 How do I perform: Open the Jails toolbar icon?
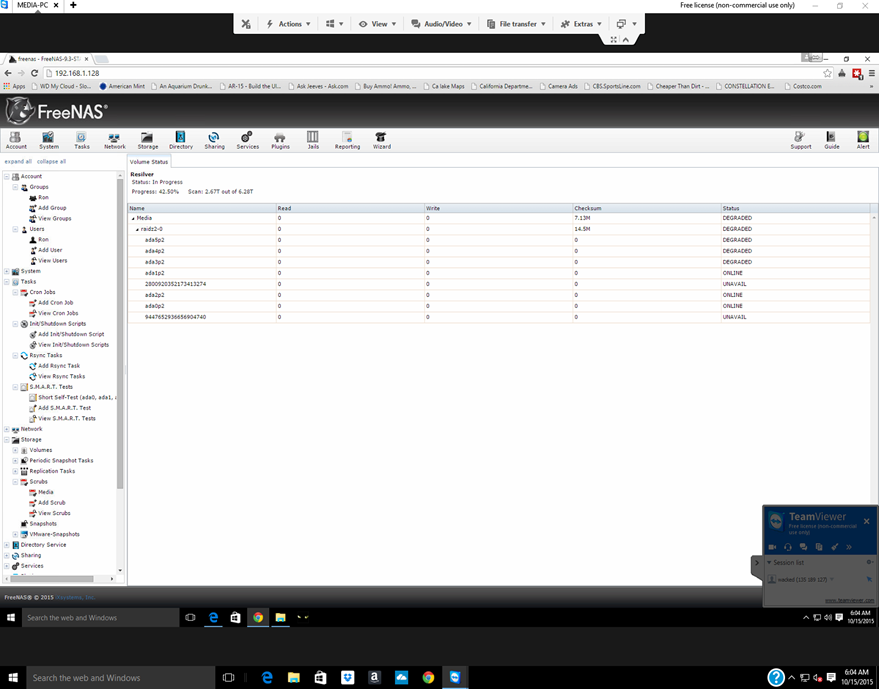(313, 140)
